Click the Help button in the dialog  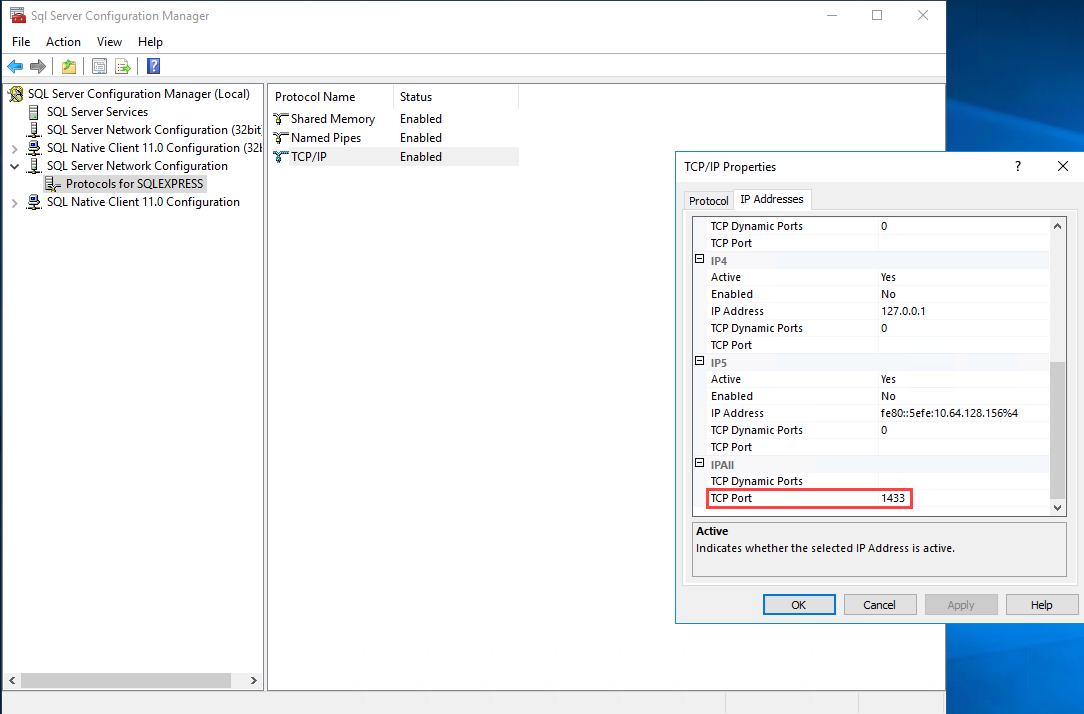[1042, 605]
